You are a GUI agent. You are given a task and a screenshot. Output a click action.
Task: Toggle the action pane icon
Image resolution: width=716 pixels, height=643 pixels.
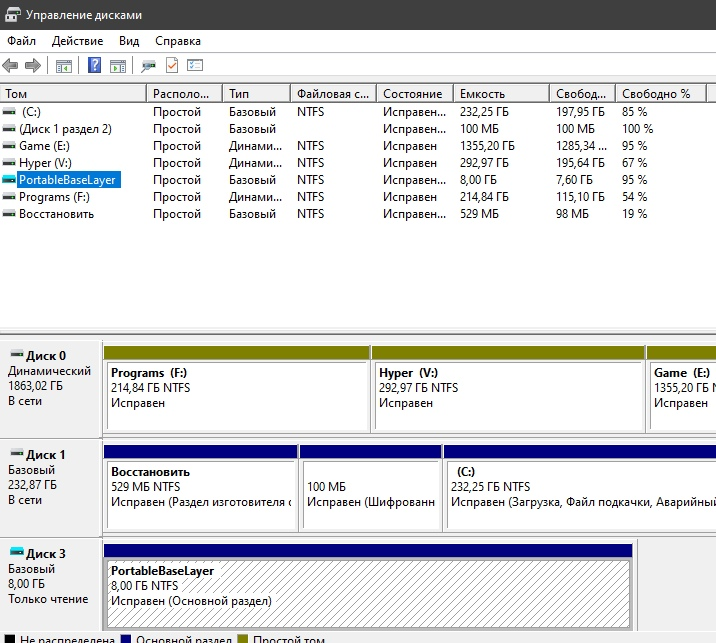[118, 66]
